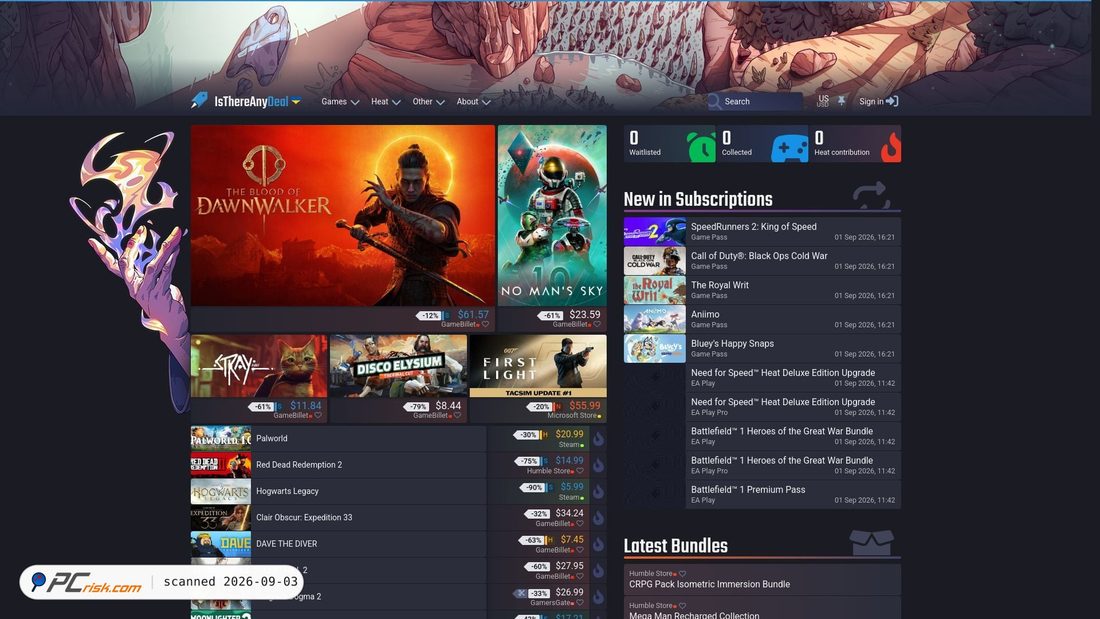Open Clair Obscur: Expedition 33 link
The width and height of the screenshot is (1100, 619).
point(304,517)
